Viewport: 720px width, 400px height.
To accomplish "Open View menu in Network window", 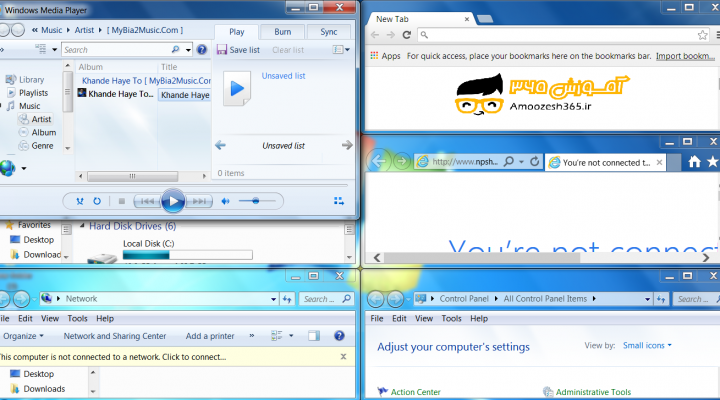I will (50, 318).
